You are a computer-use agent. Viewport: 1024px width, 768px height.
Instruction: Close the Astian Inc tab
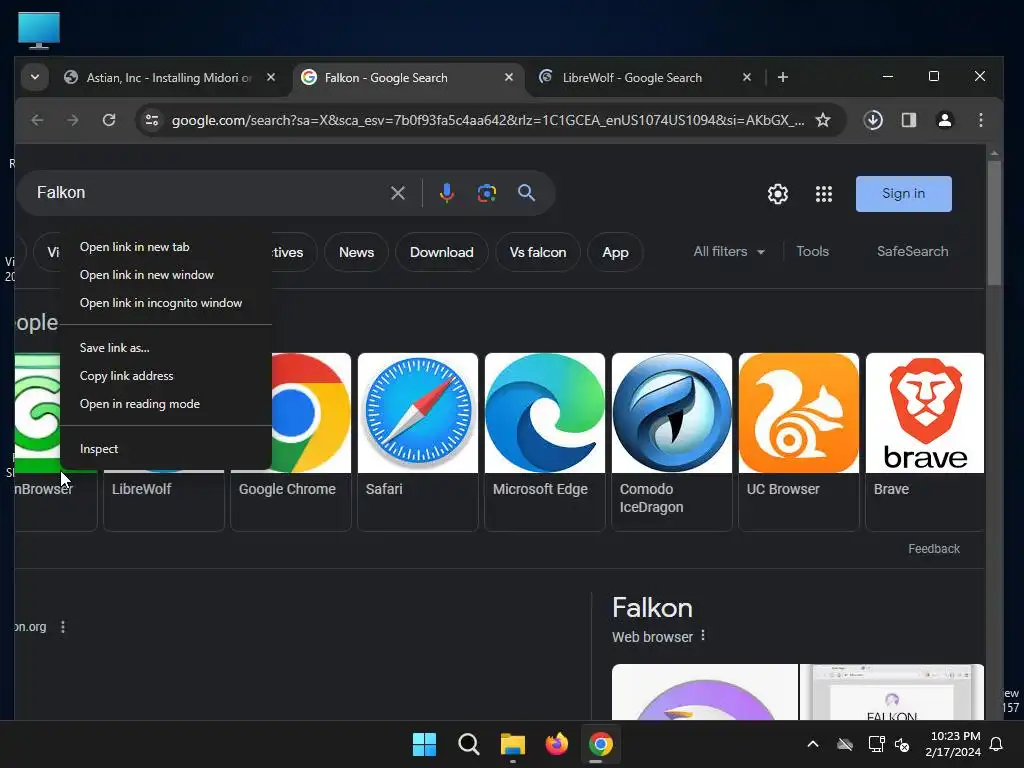click(271, 77)
